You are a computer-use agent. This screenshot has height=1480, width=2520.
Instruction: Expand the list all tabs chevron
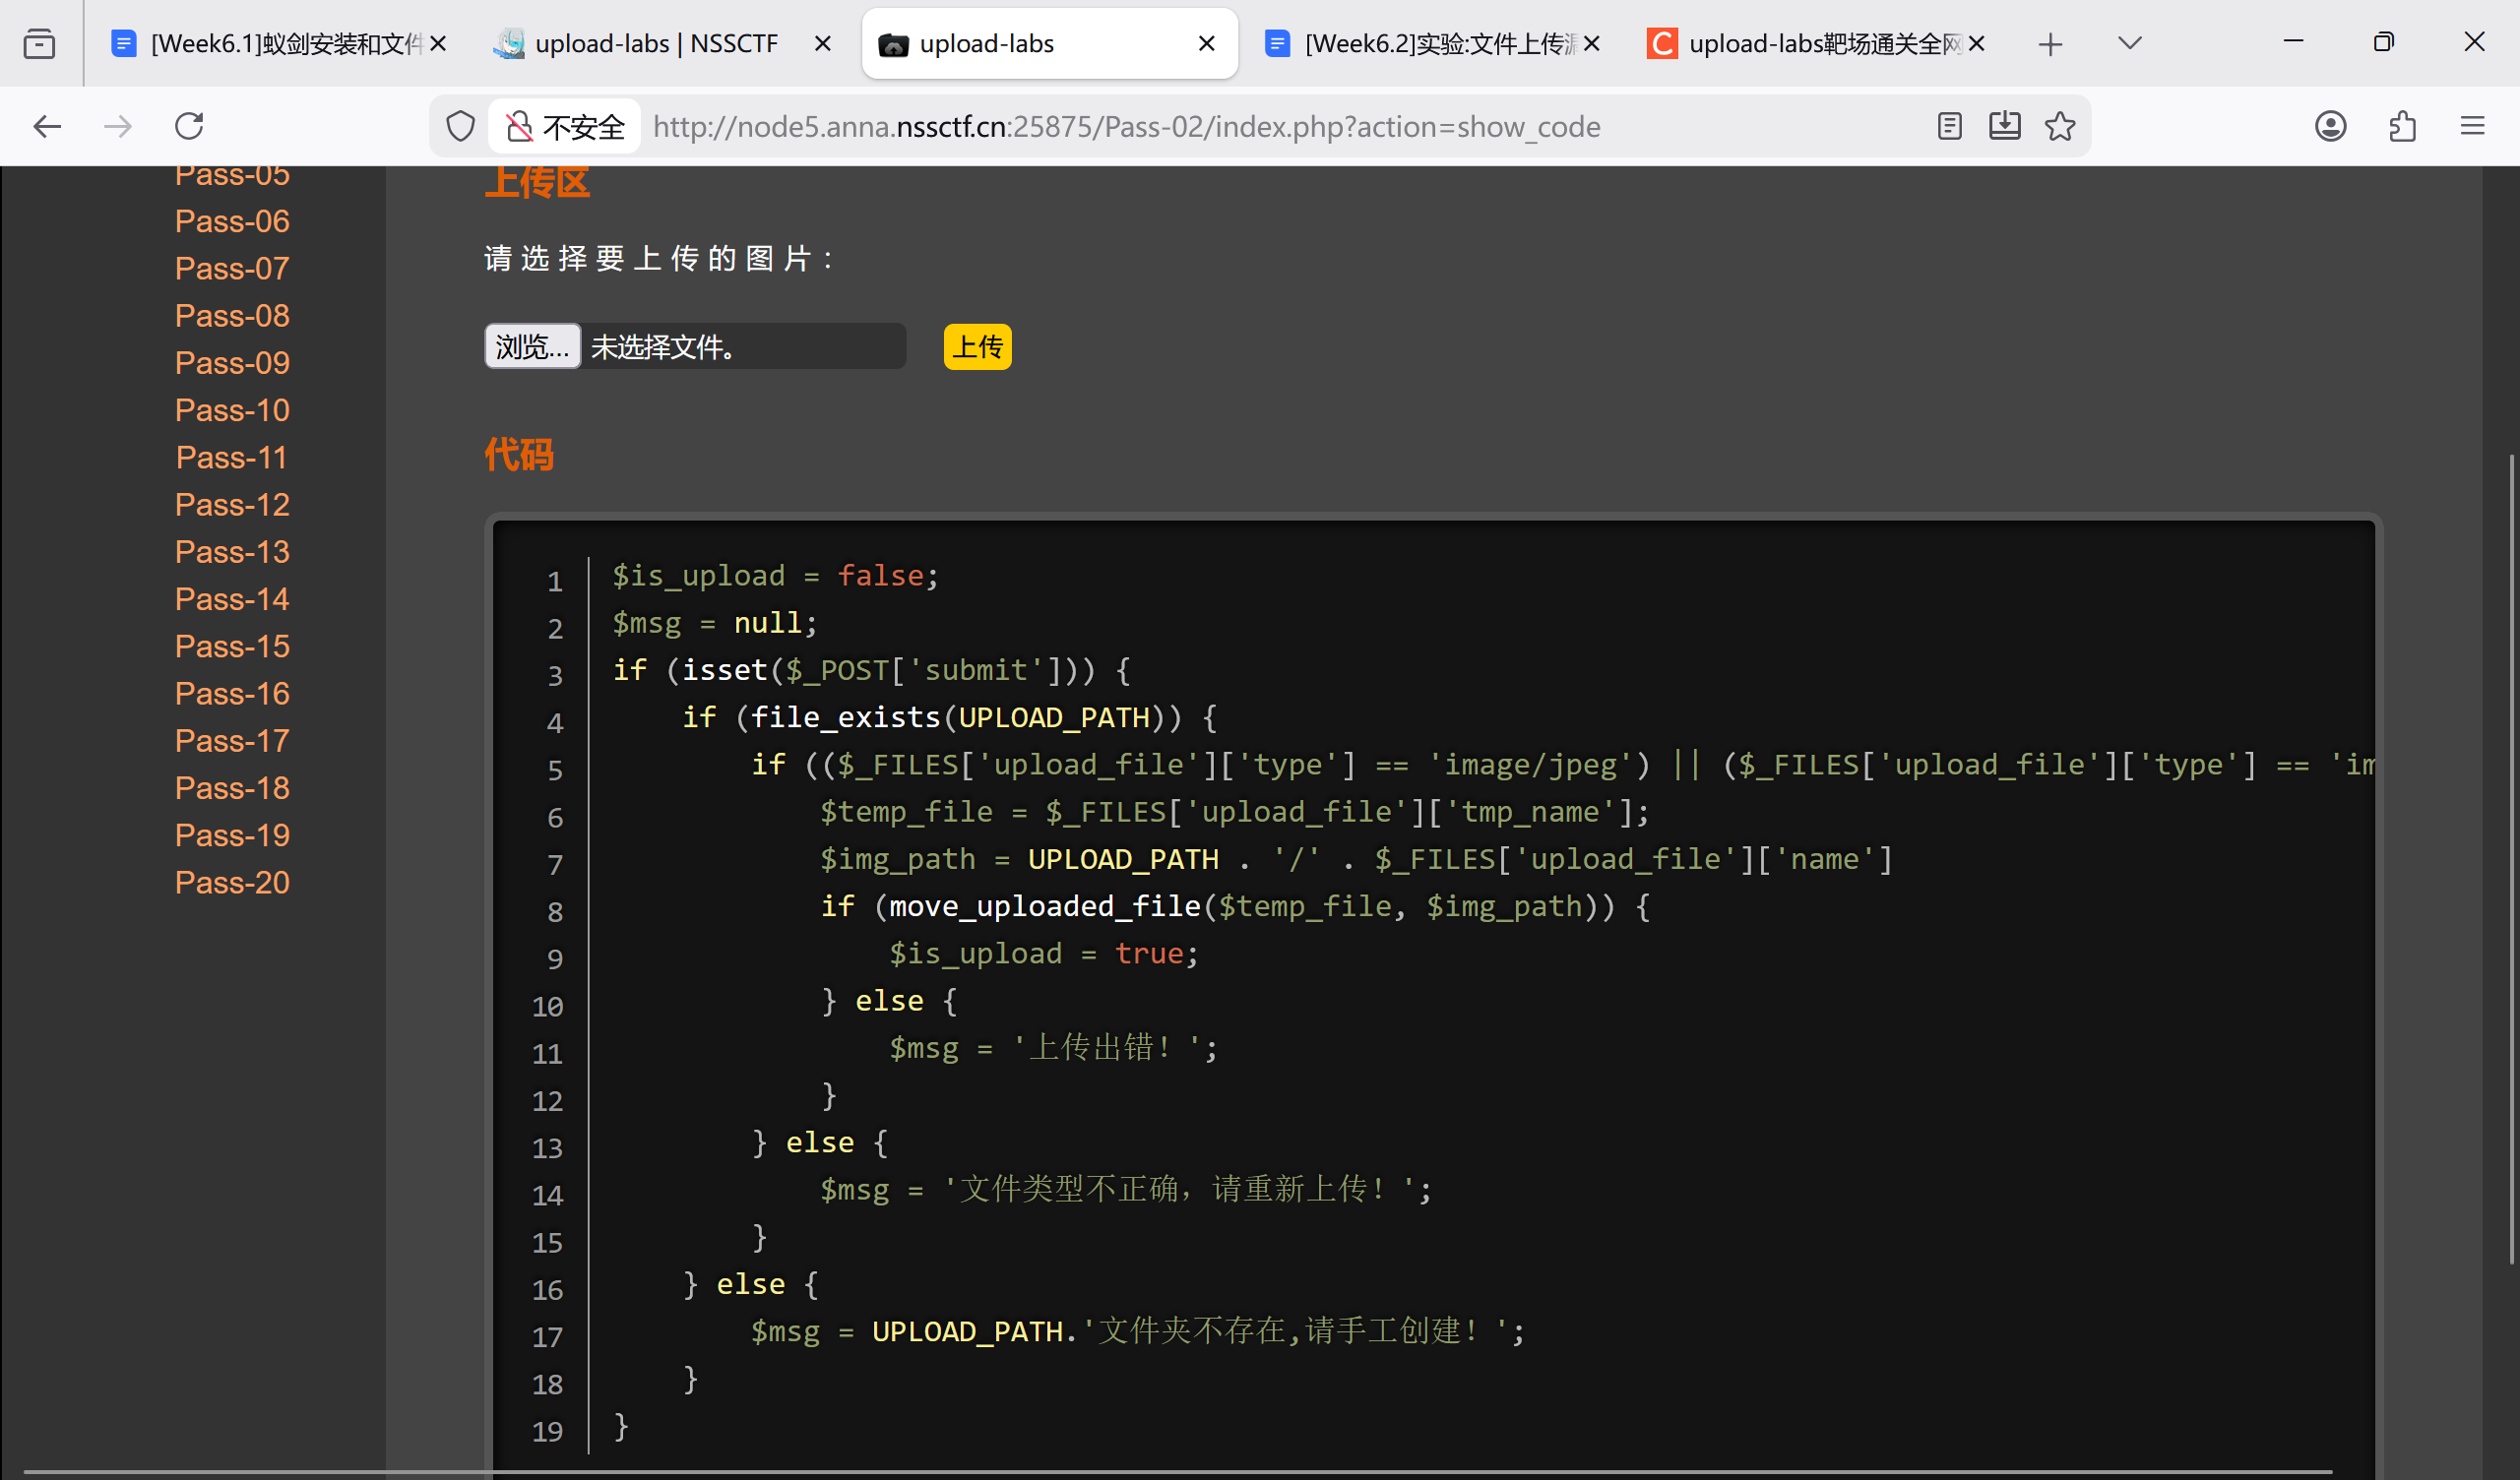click(x=2129, y=43)
